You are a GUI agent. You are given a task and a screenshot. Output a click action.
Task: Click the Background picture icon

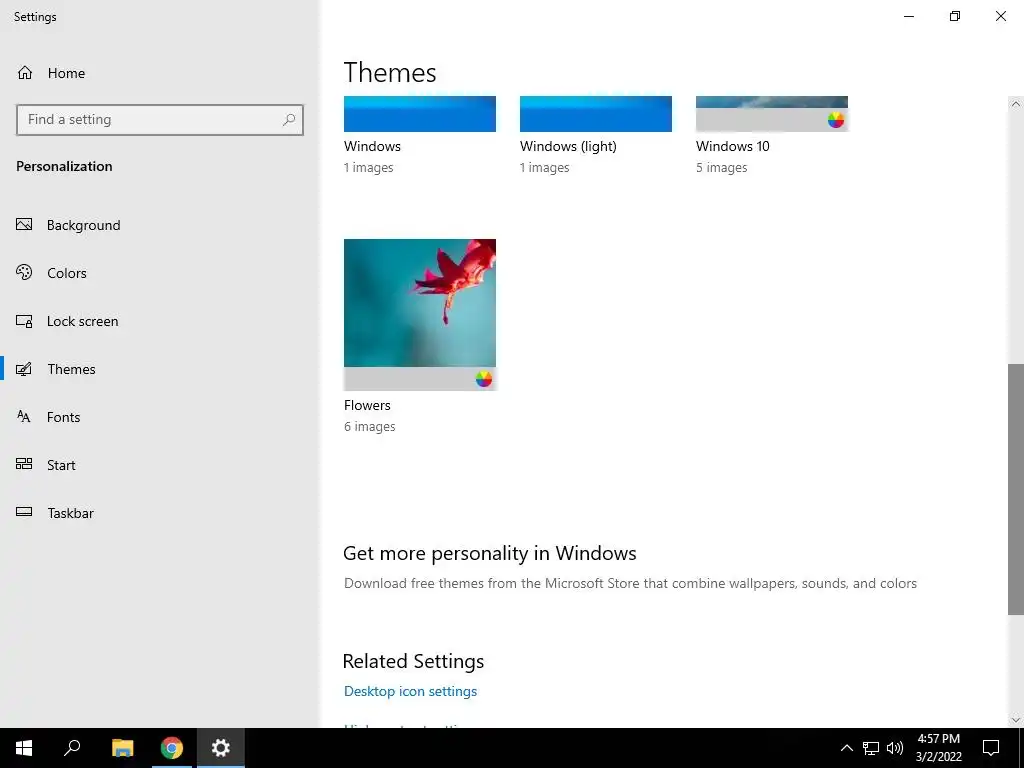pyautogui.click(x=24, y=225)
